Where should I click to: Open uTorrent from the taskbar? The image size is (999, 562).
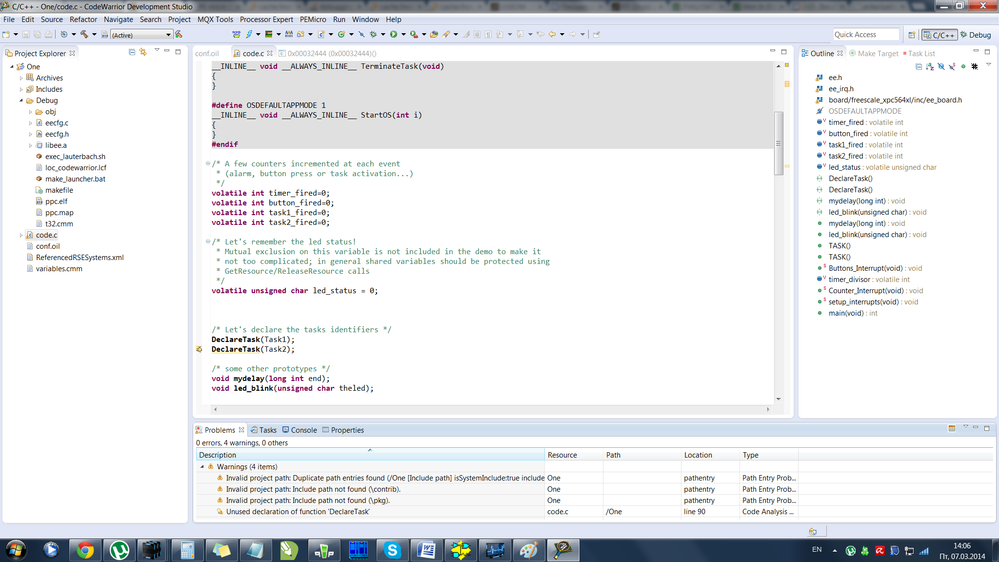click(119, 549)
